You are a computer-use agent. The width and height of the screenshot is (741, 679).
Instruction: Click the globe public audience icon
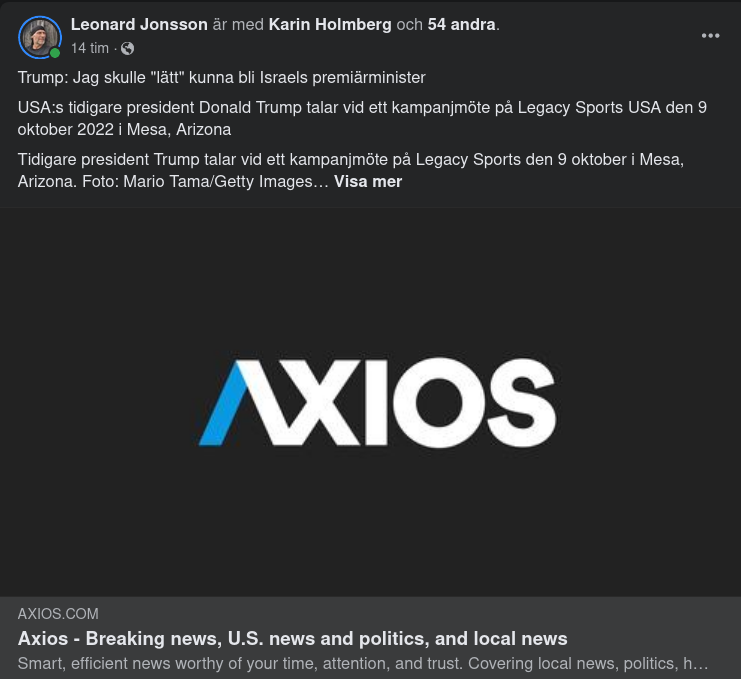pyautogui.click(x=127, y=48)
